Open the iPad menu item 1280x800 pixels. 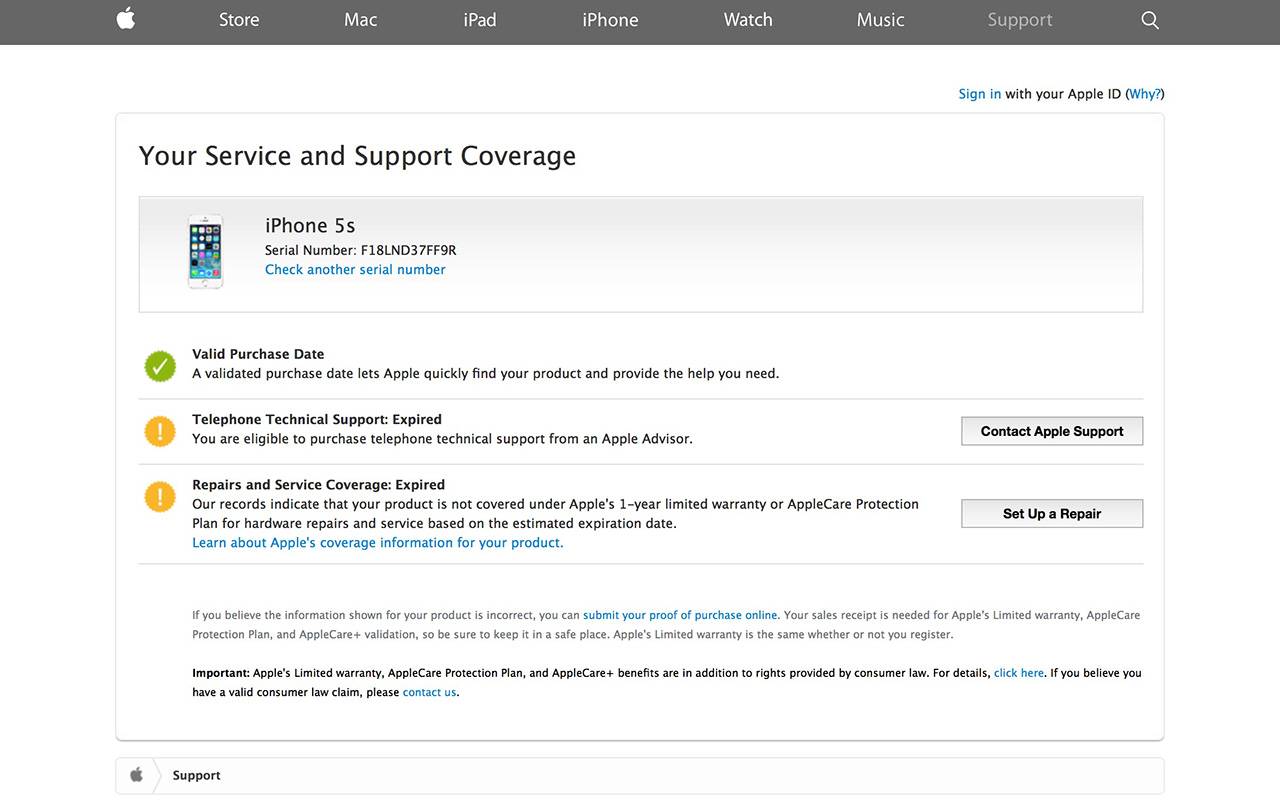480,20
